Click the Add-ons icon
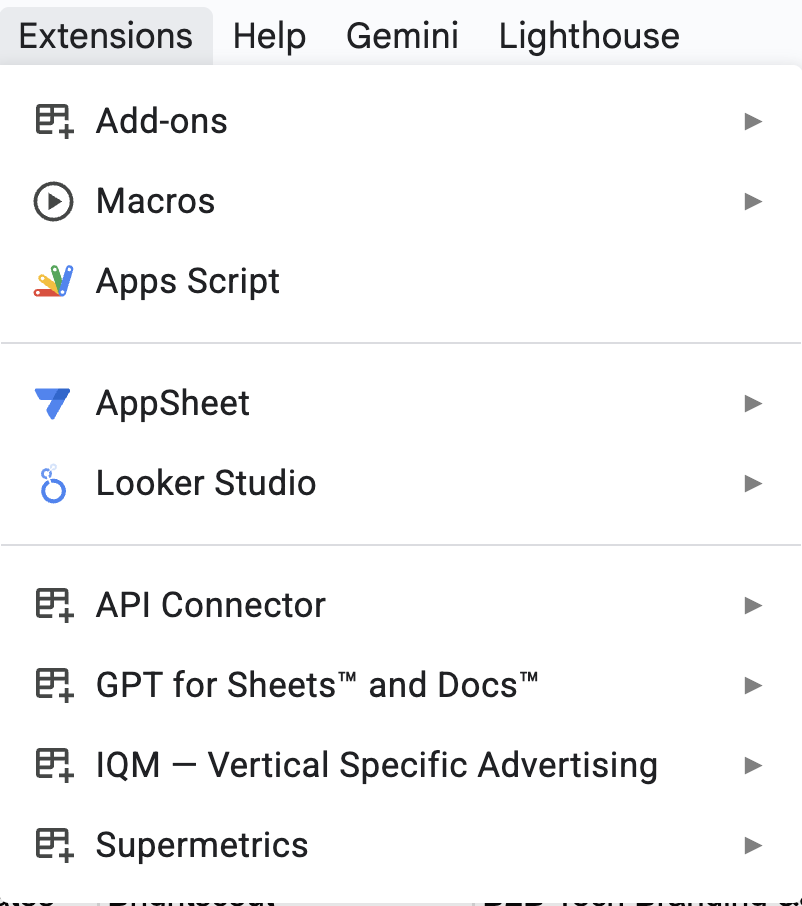The image size is (802, 906). click(54, 121)
